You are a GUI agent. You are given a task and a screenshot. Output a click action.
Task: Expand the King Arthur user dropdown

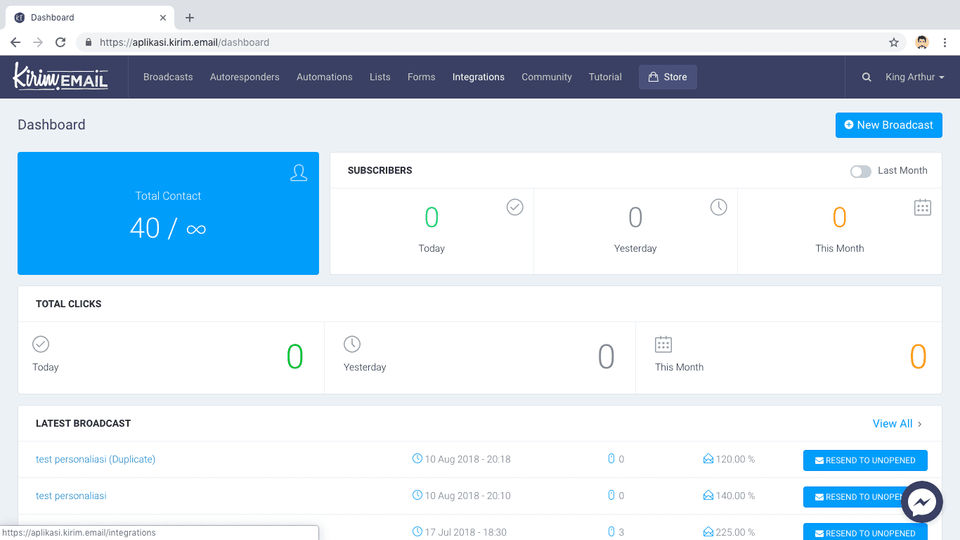click(x=915, y=77)
